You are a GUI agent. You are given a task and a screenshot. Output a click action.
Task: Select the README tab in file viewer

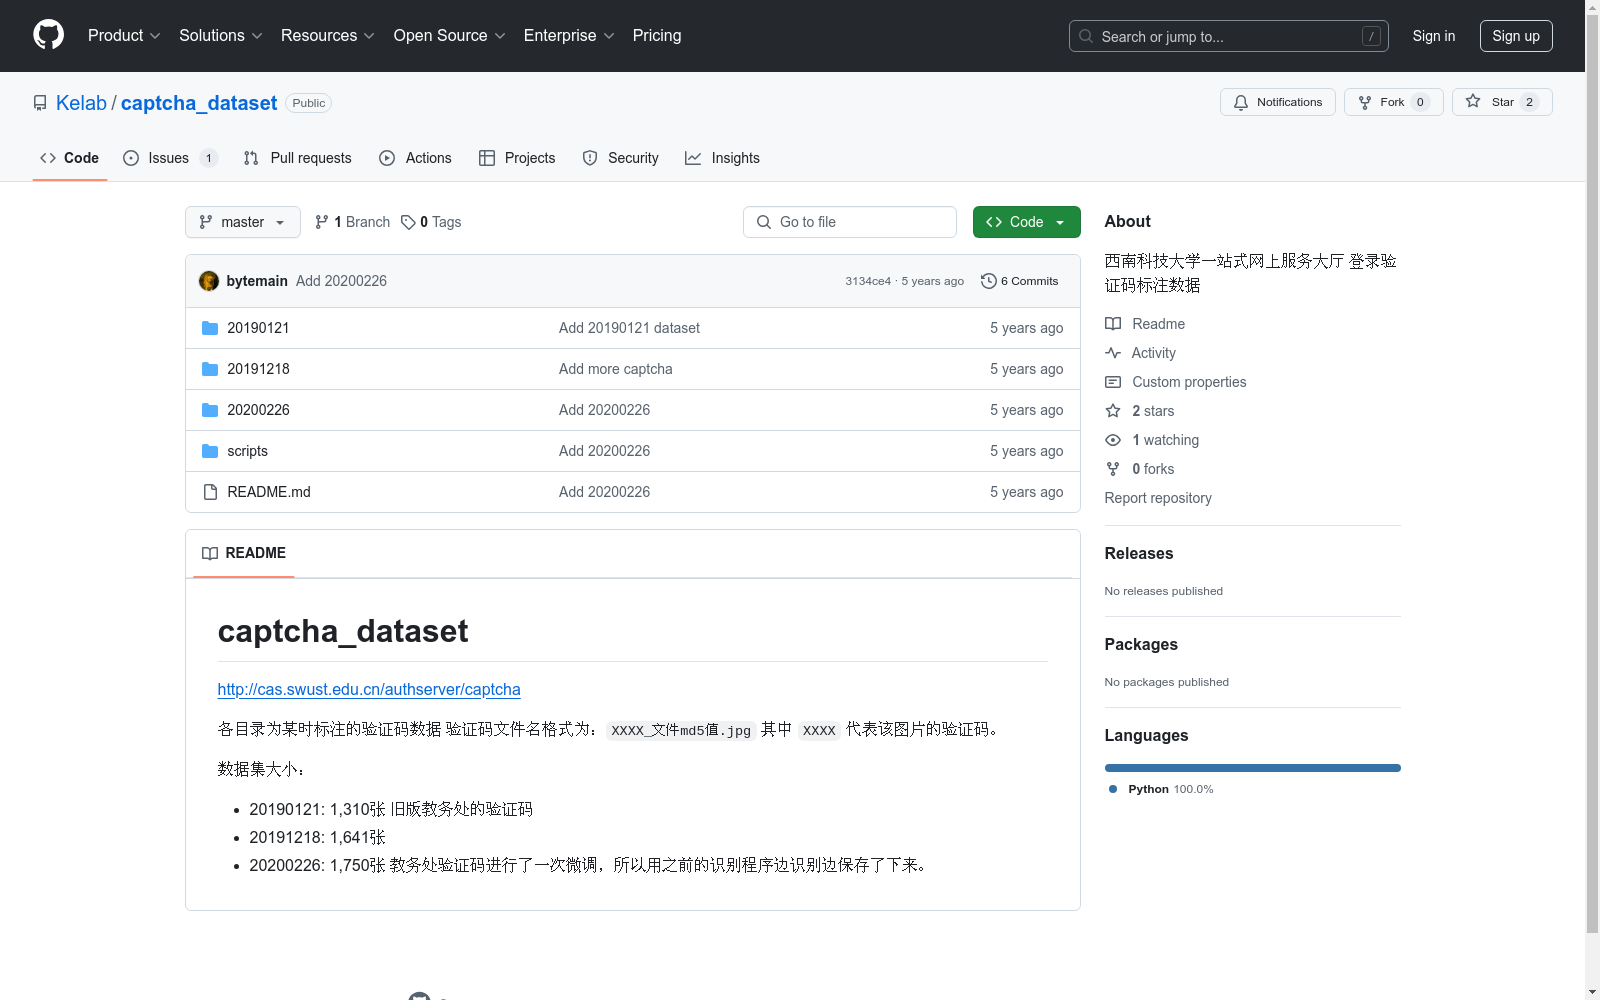click(x=244, y=553)
